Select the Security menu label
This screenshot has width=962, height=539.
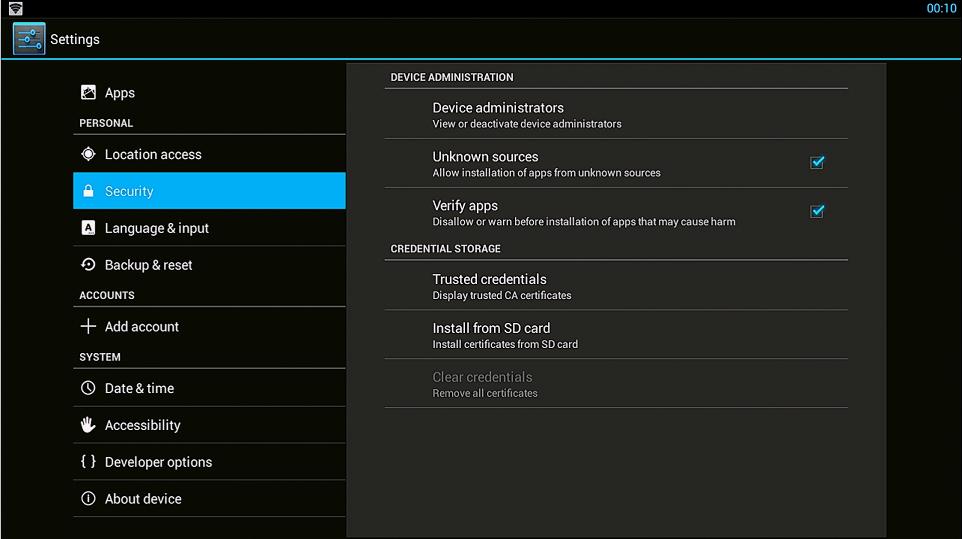(x=129, y=191)
